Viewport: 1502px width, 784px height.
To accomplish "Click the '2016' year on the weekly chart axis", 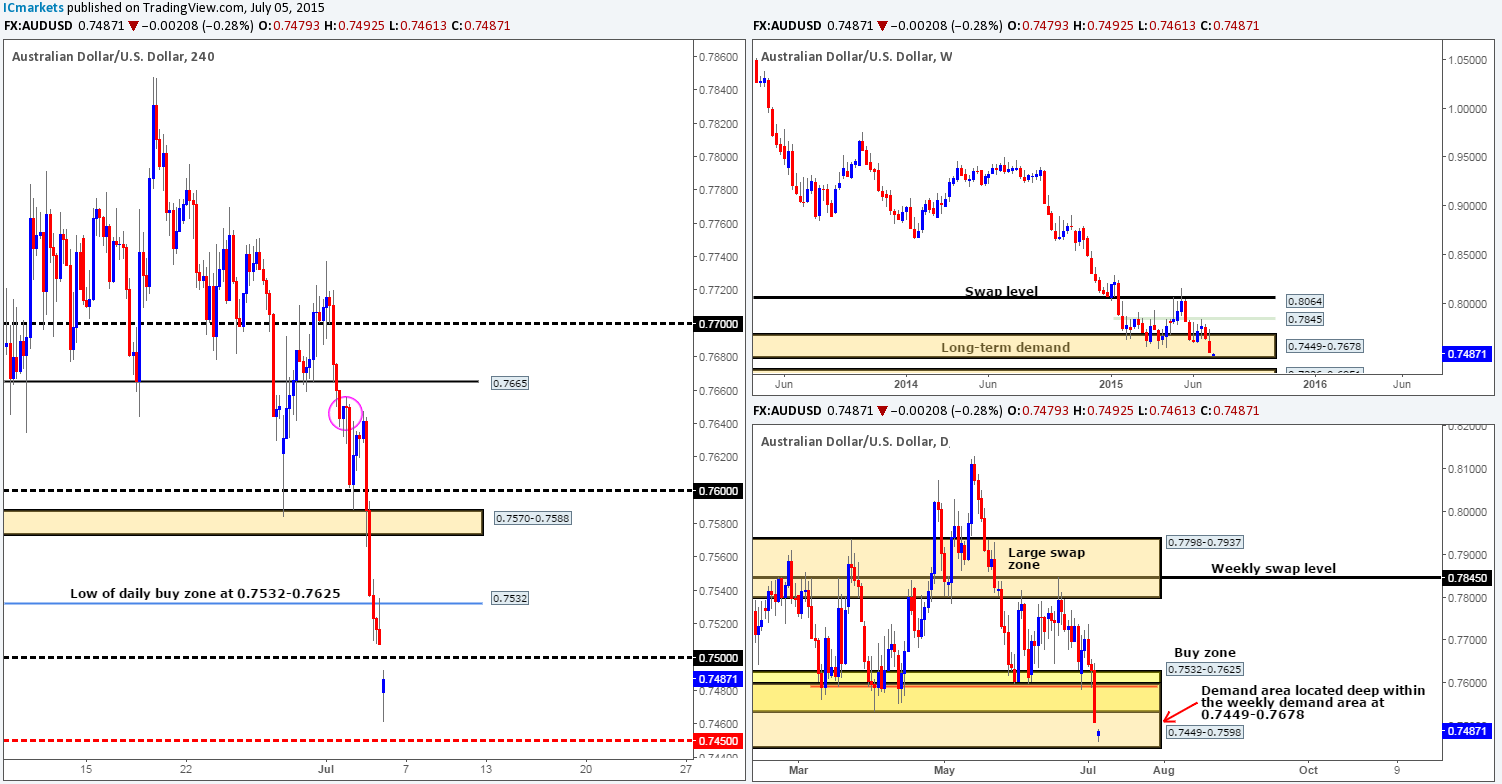I will [1315, 383].
